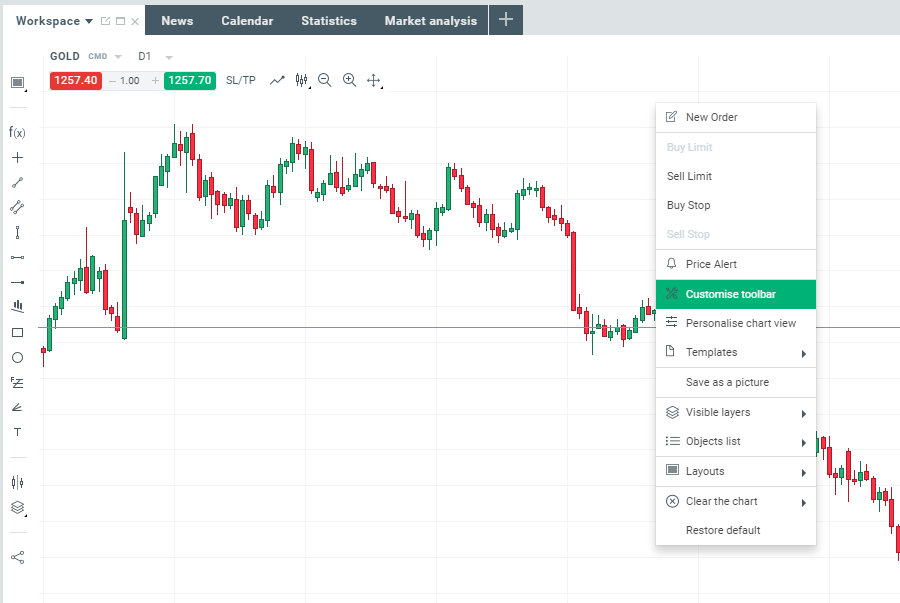Add a new tab with plus button
900x603 pixels.
click(x=506, y=20)
